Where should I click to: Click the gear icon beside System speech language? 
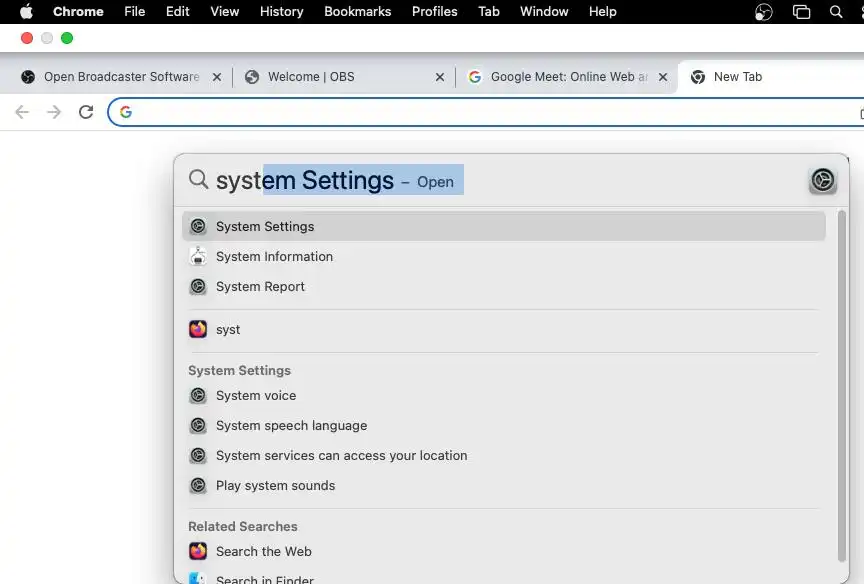click(198, 425)
